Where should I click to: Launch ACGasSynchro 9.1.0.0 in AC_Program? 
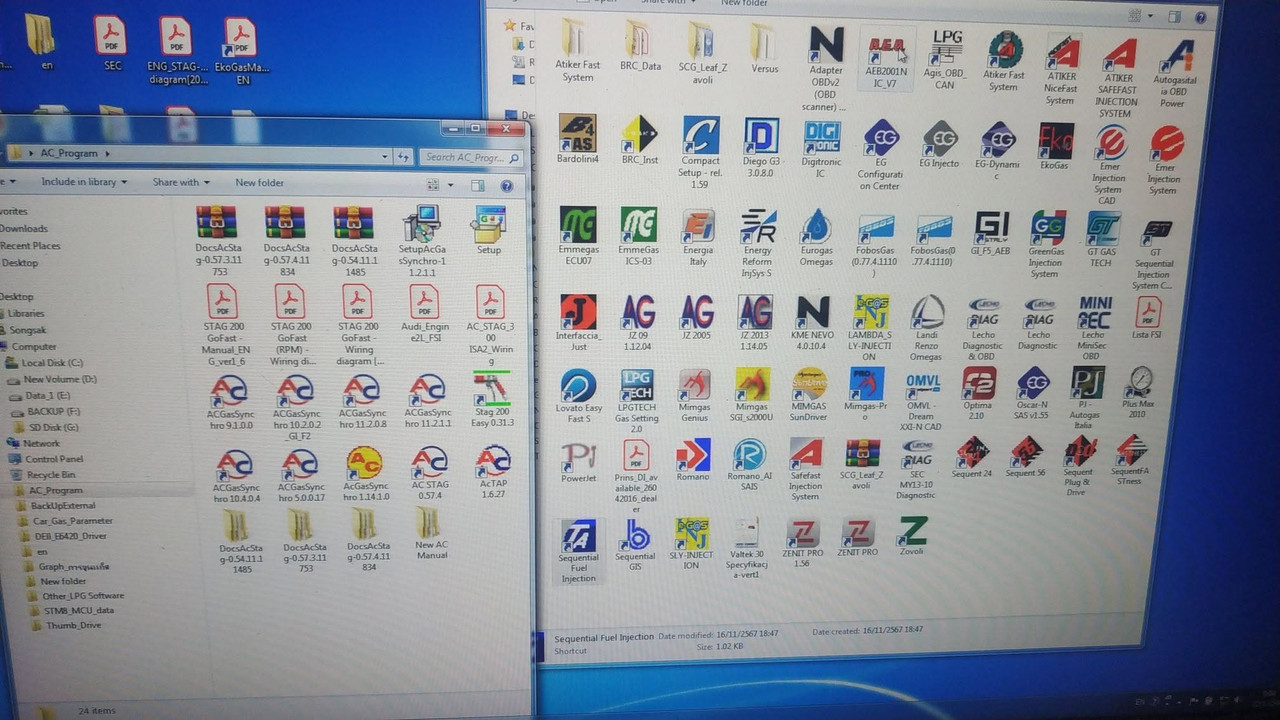(229, 390)
